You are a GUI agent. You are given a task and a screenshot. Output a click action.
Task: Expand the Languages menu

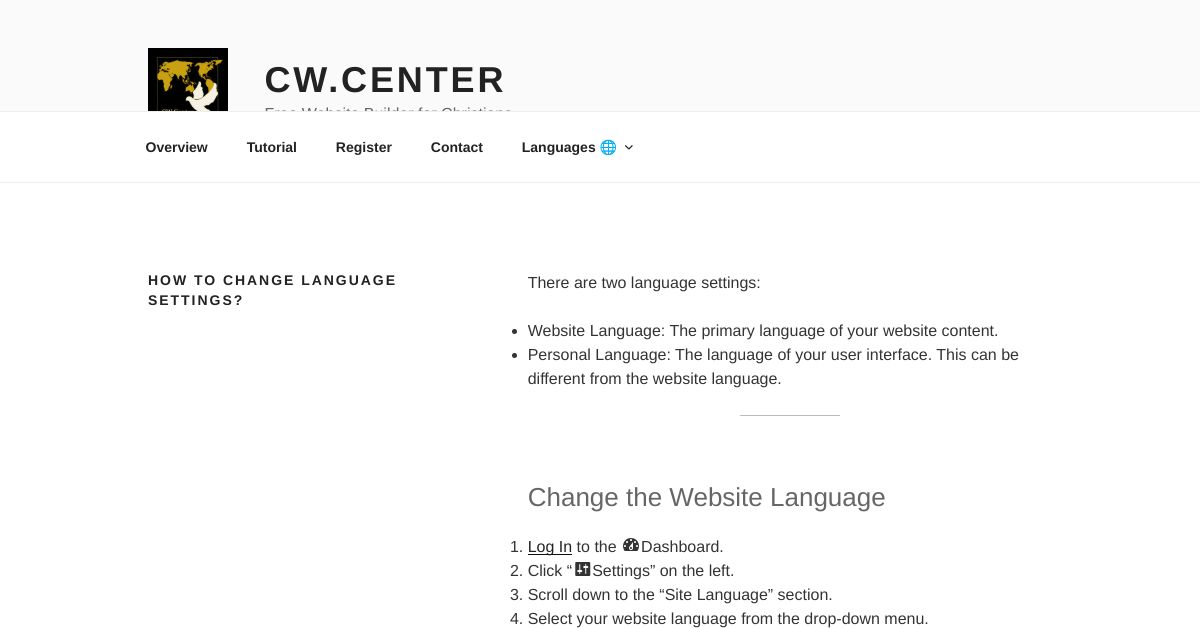click(x=577, y=147)
